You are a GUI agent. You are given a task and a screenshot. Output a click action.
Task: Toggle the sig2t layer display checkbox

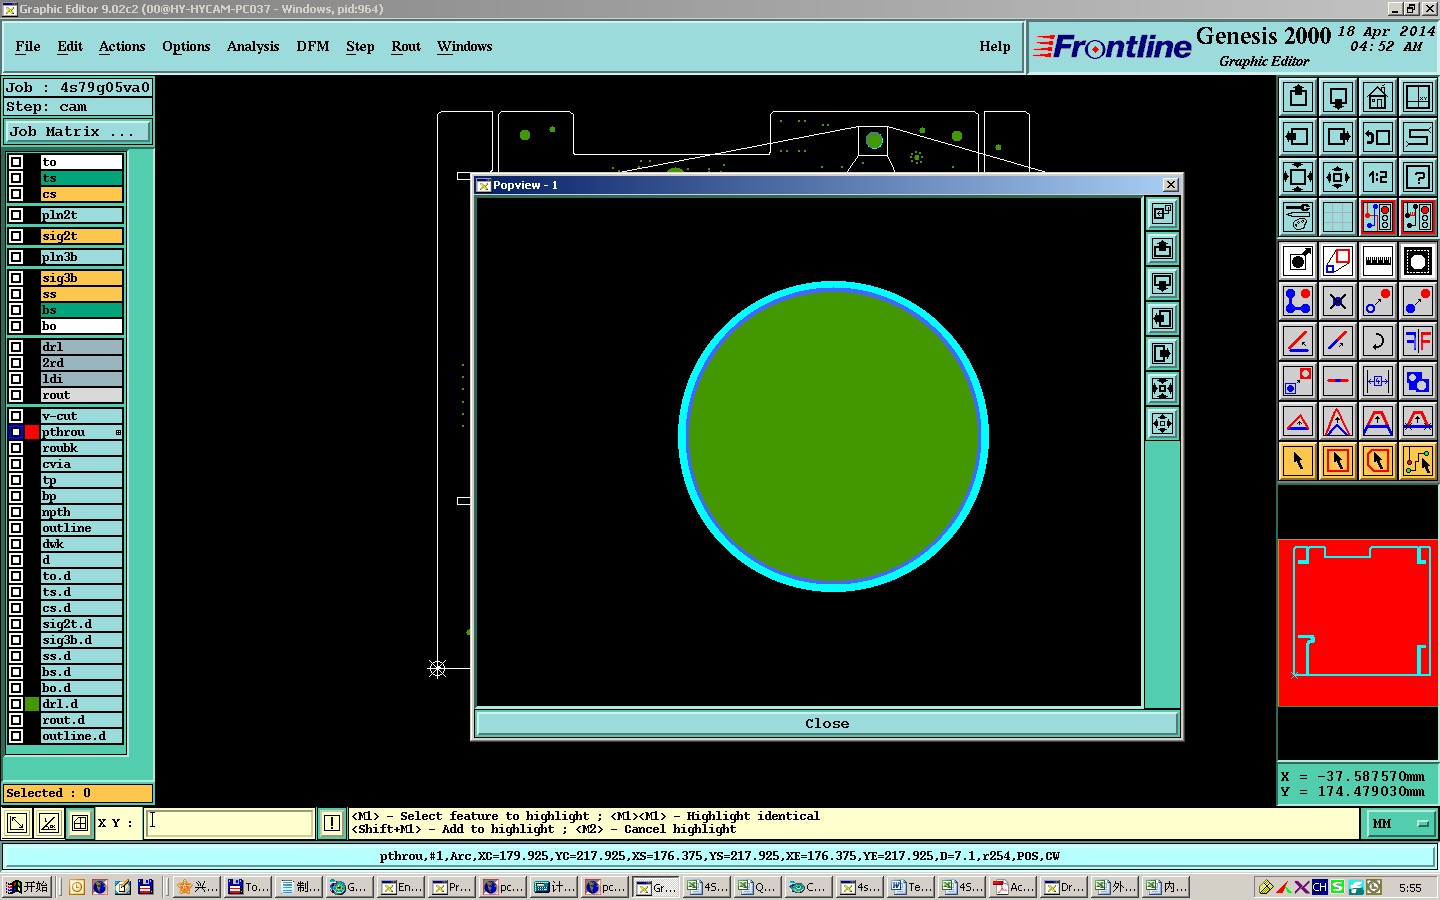click(x=16, y=236)
